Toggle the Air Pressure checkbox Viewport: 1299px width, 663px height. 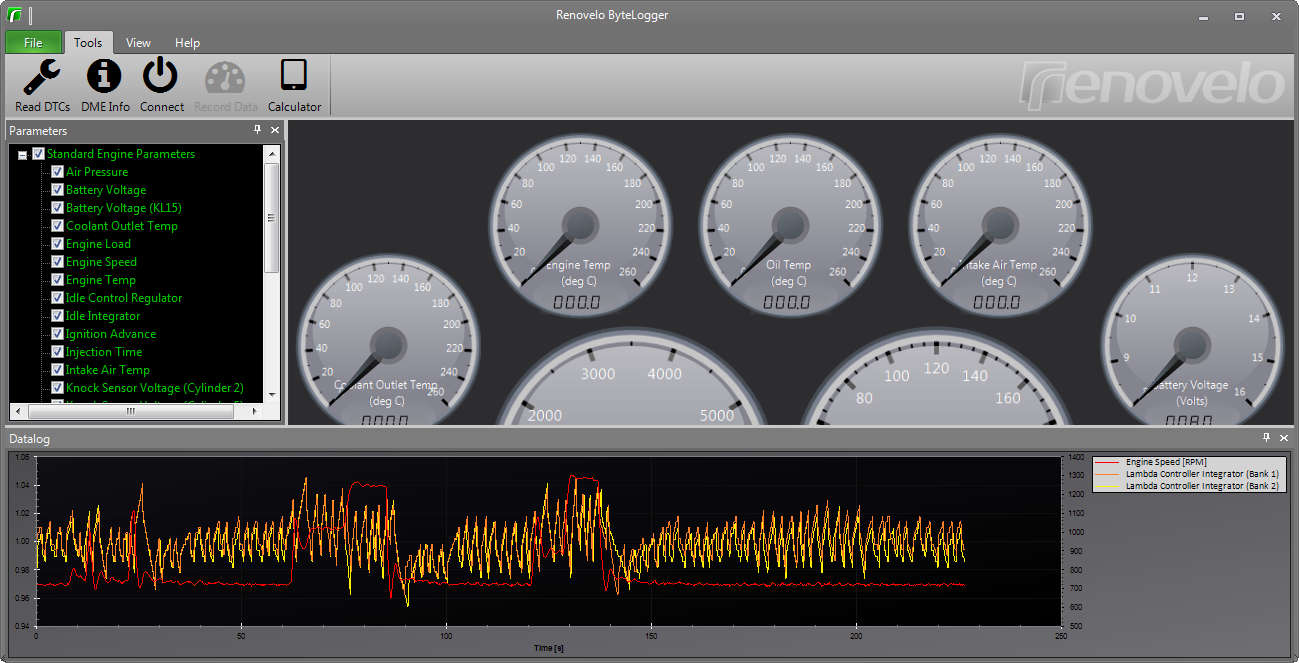point(57,172)
